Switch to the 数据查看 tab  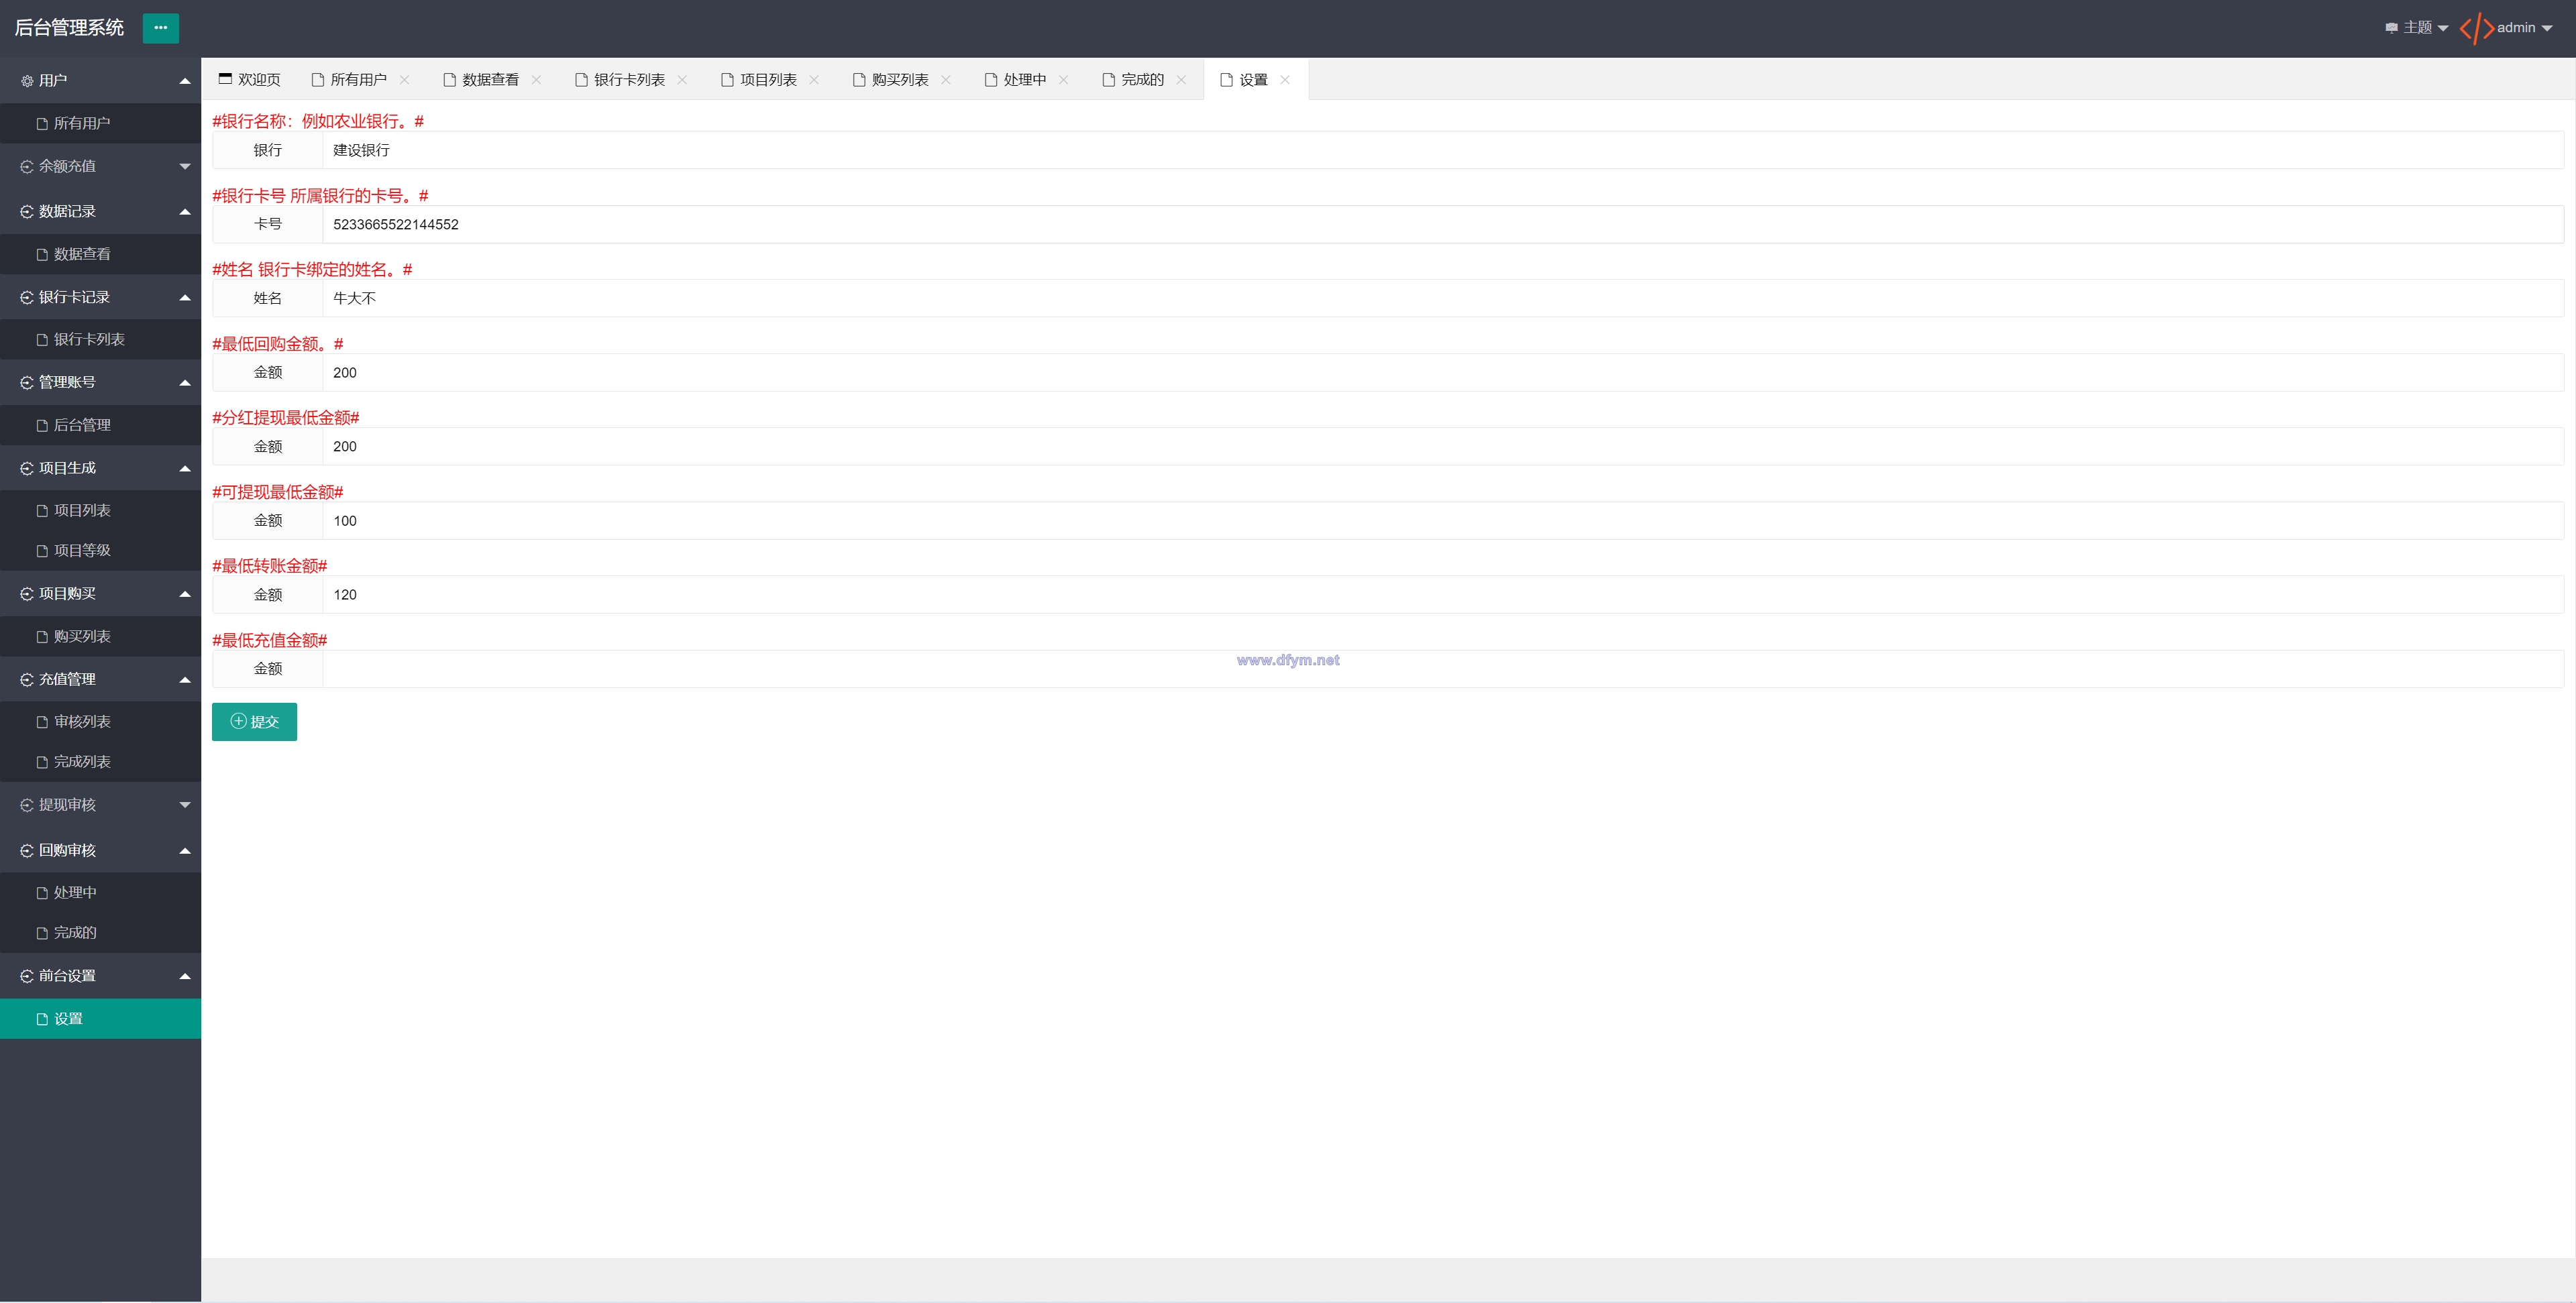(x=490, y=80)
